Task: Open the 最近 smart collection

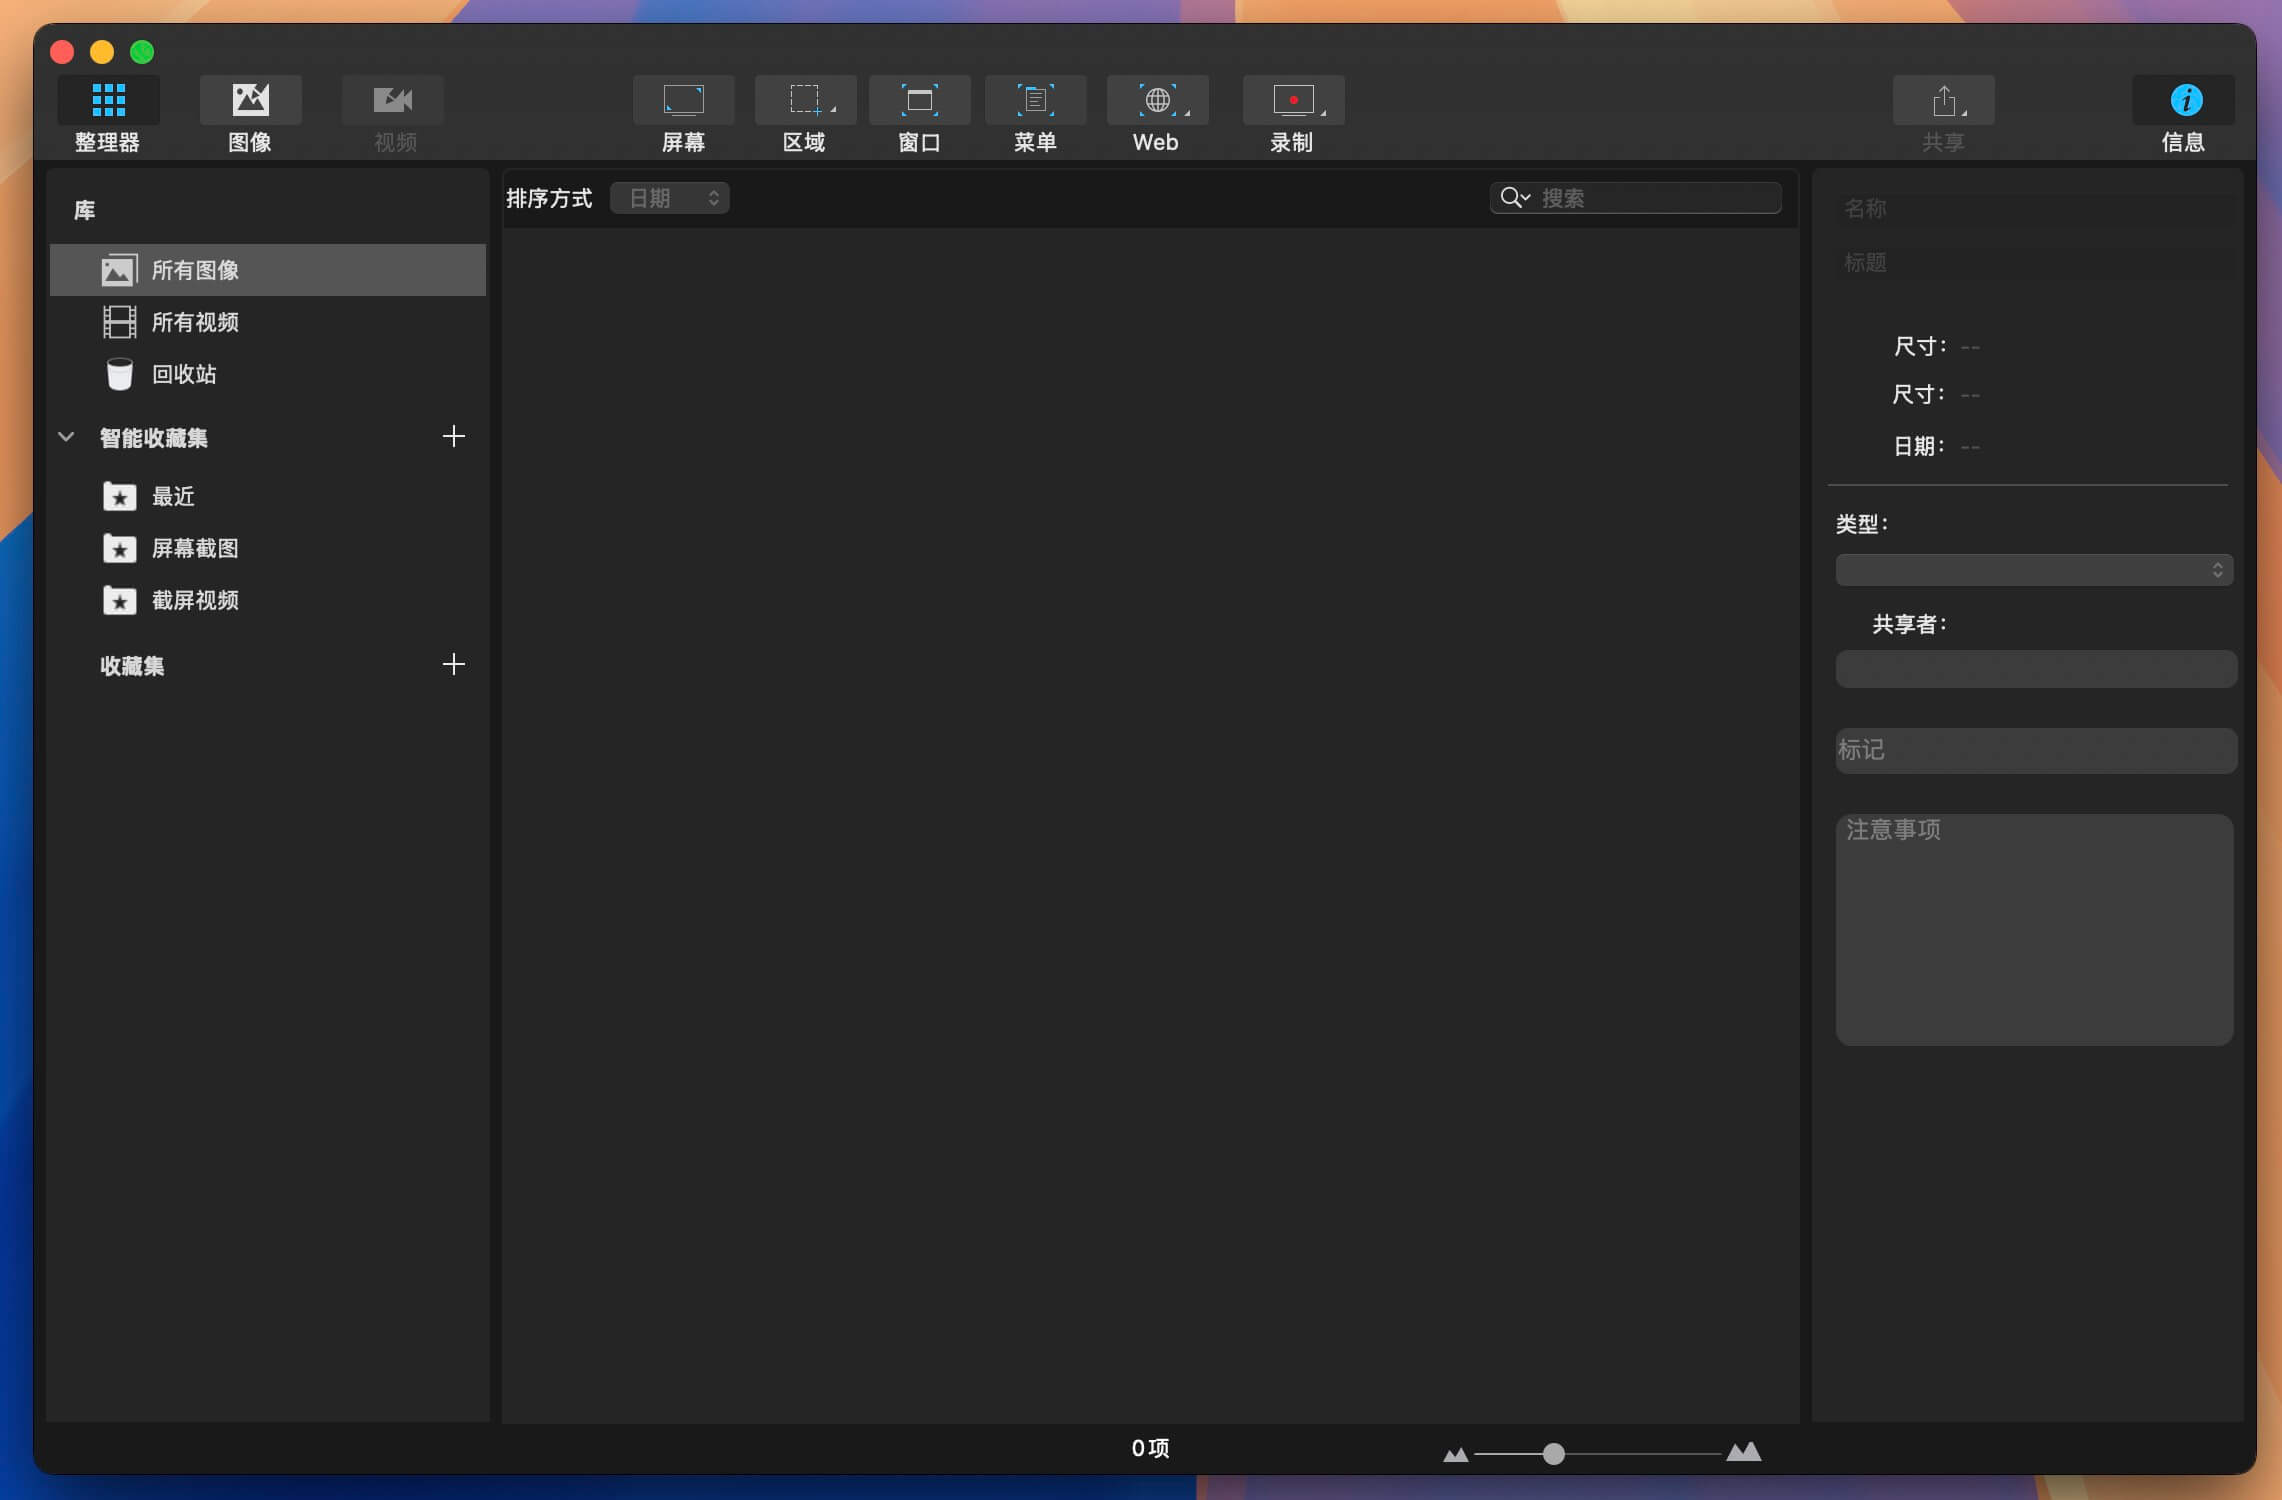Action: [268, 496]
